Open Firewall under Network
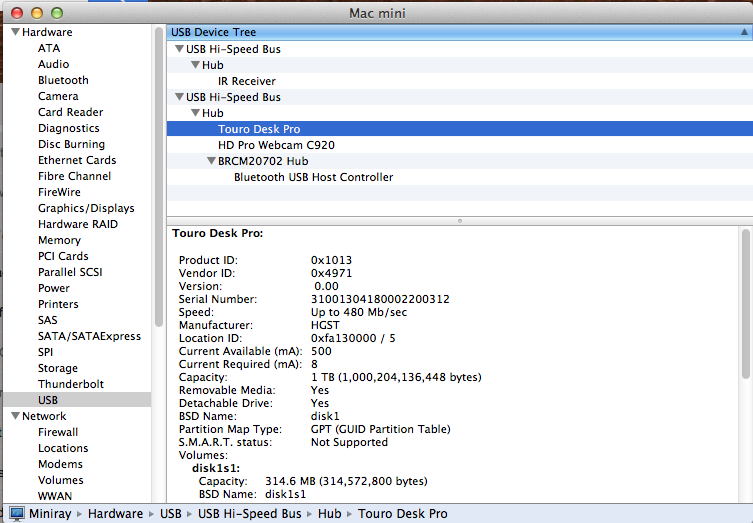Viewport: 753px width, 523px height. 58,432
